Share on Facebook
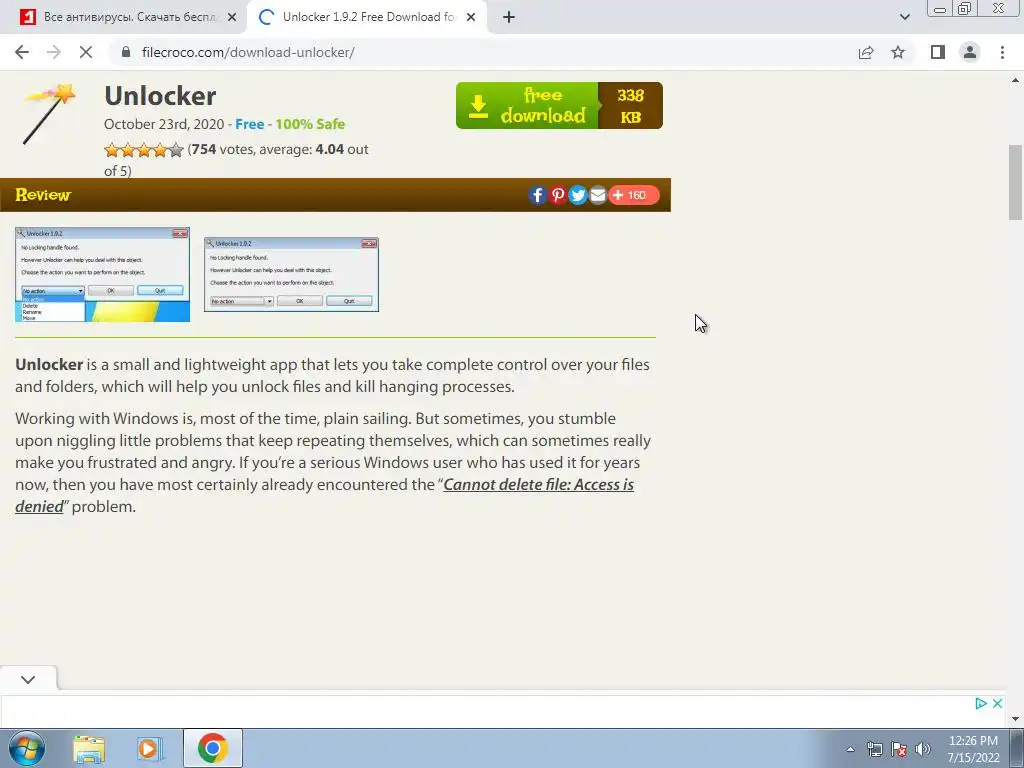 (537, 195)
